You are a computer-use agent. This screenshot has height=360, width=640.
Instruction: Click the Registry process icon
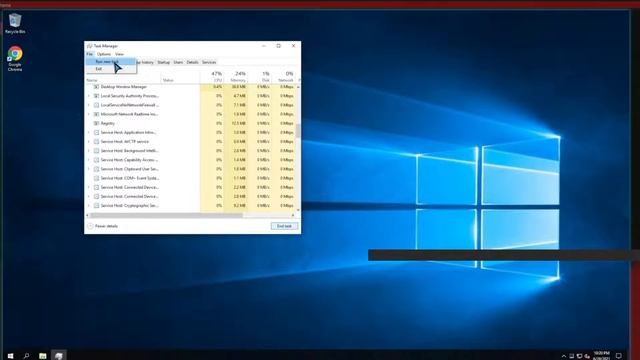(96, 123)
